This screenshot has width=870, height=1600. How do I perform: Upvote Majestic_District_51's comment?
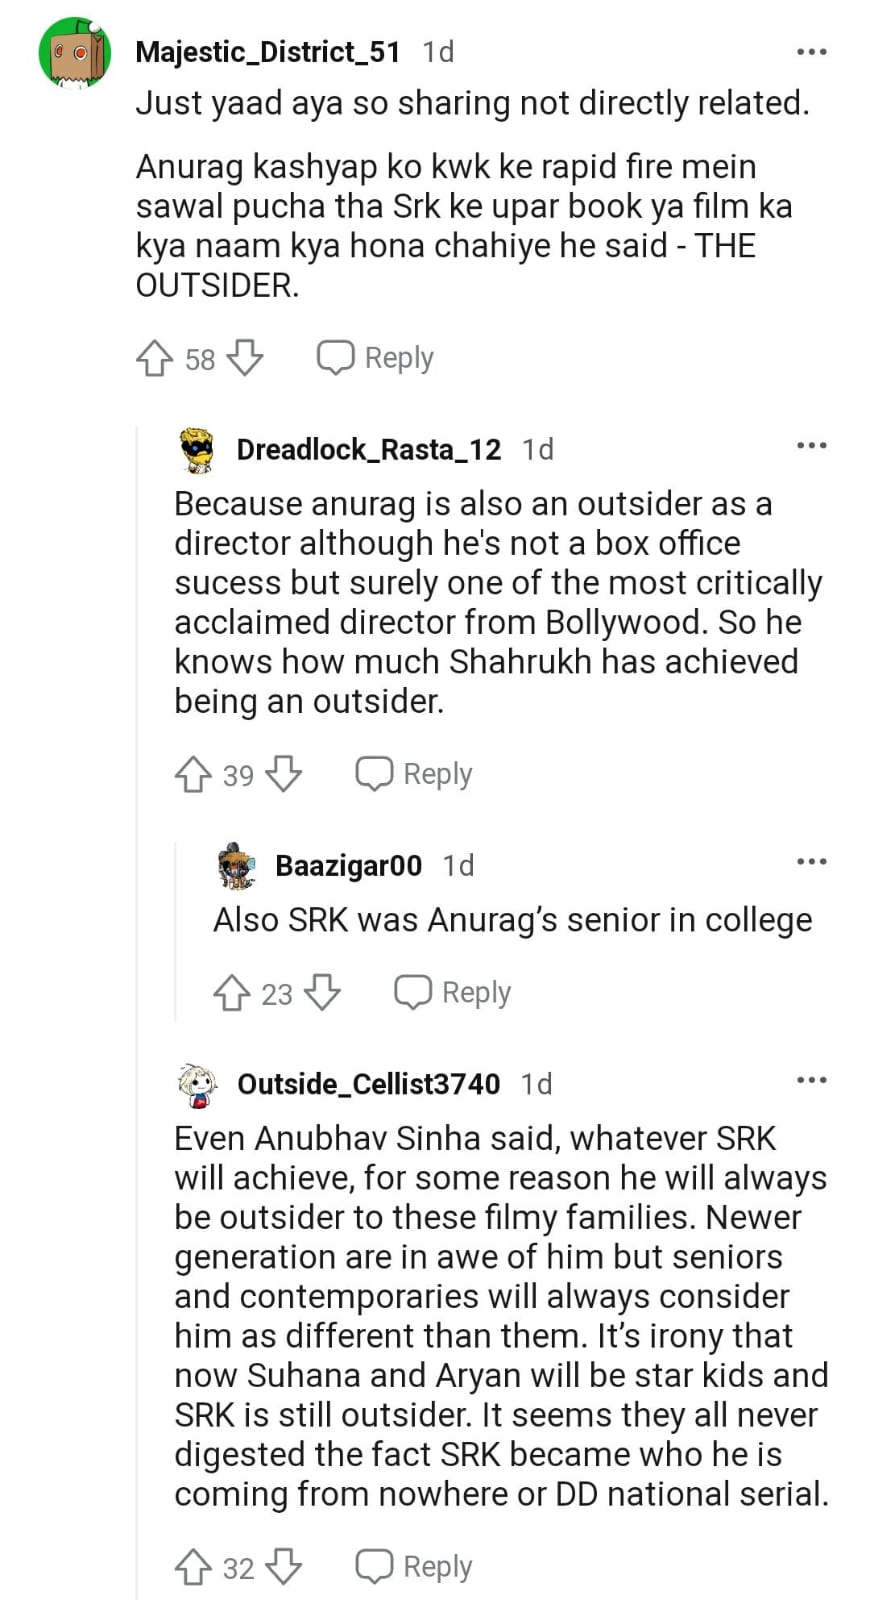pos(154,358)
